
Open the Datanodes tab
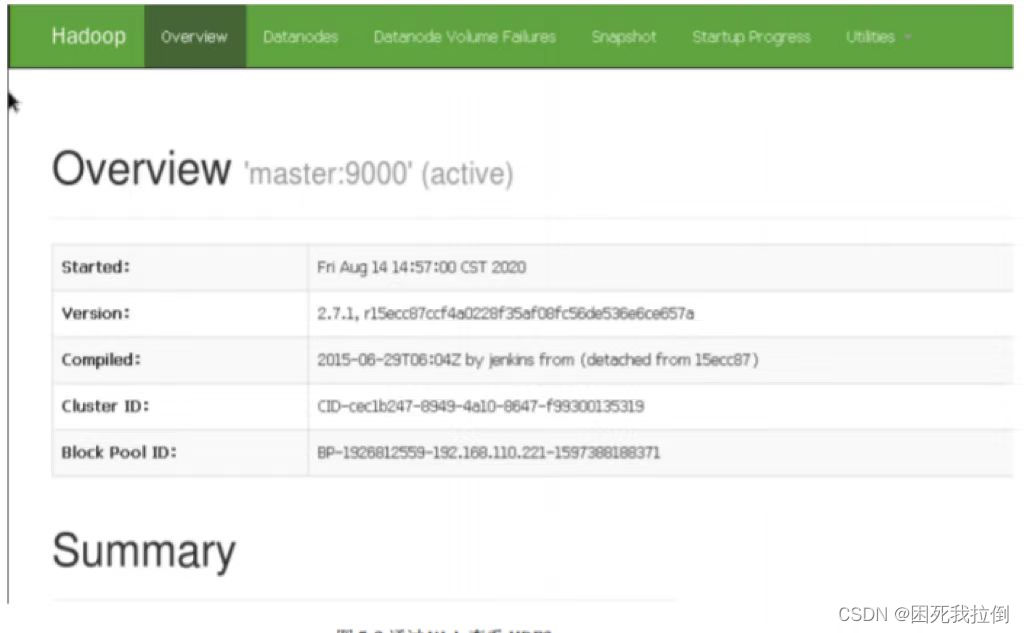point(300,37)
